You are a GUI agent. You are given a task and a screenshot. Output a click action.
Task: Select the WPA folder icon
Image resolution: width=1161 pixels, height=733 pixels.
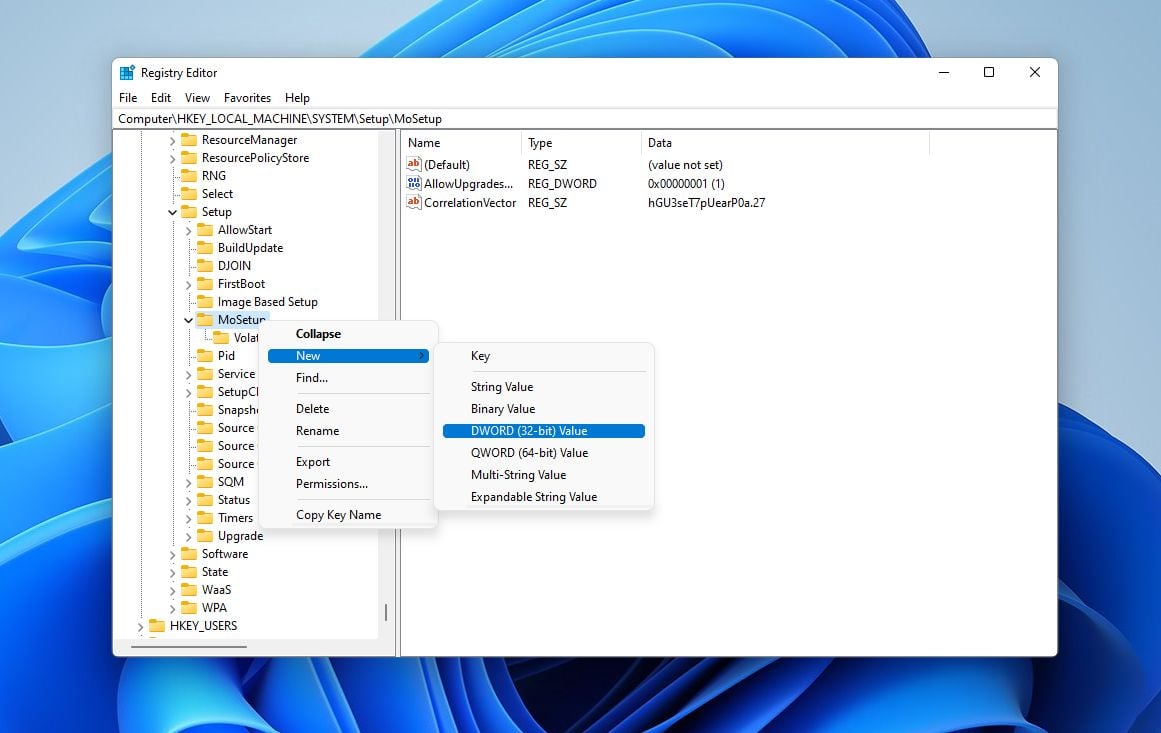(x=188, y=608)
